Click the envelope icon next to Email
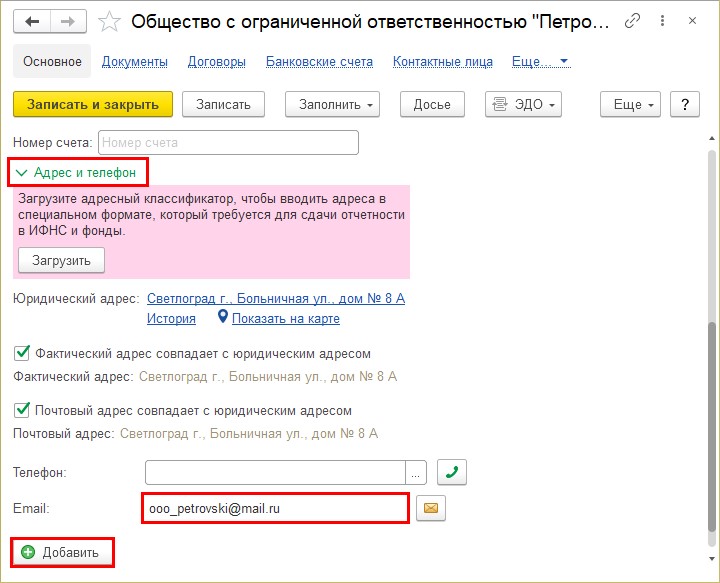The height and width of the screenshot is (583, 720). click(x=431, y=508)
